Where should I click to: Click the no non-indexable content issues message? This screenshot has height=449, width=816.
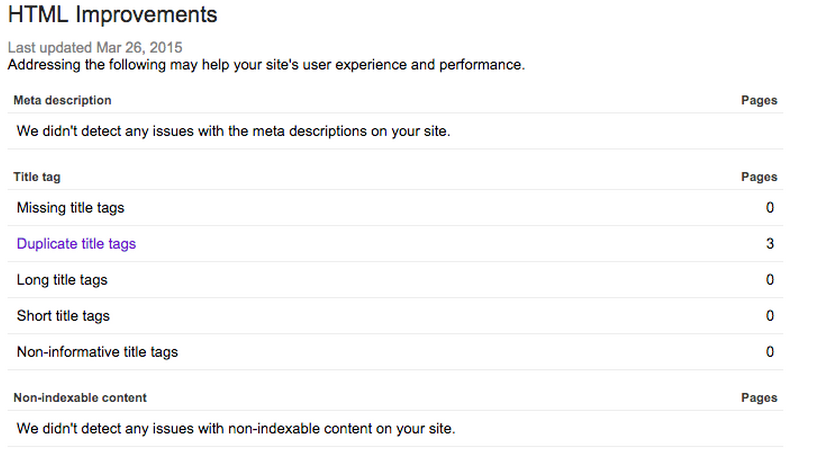coord(236,429)
